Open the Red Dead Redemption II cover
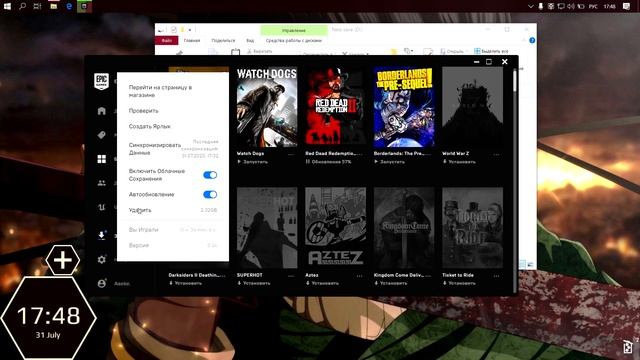The width and height of the screenshot is (640, 360). [x=336, y=107]
